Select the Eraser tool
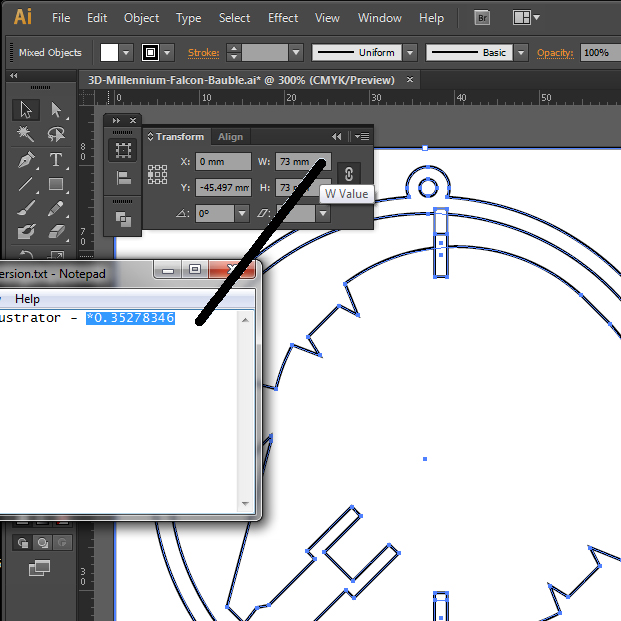Viewport: 621px width, 621px height. tap(56, 232)
